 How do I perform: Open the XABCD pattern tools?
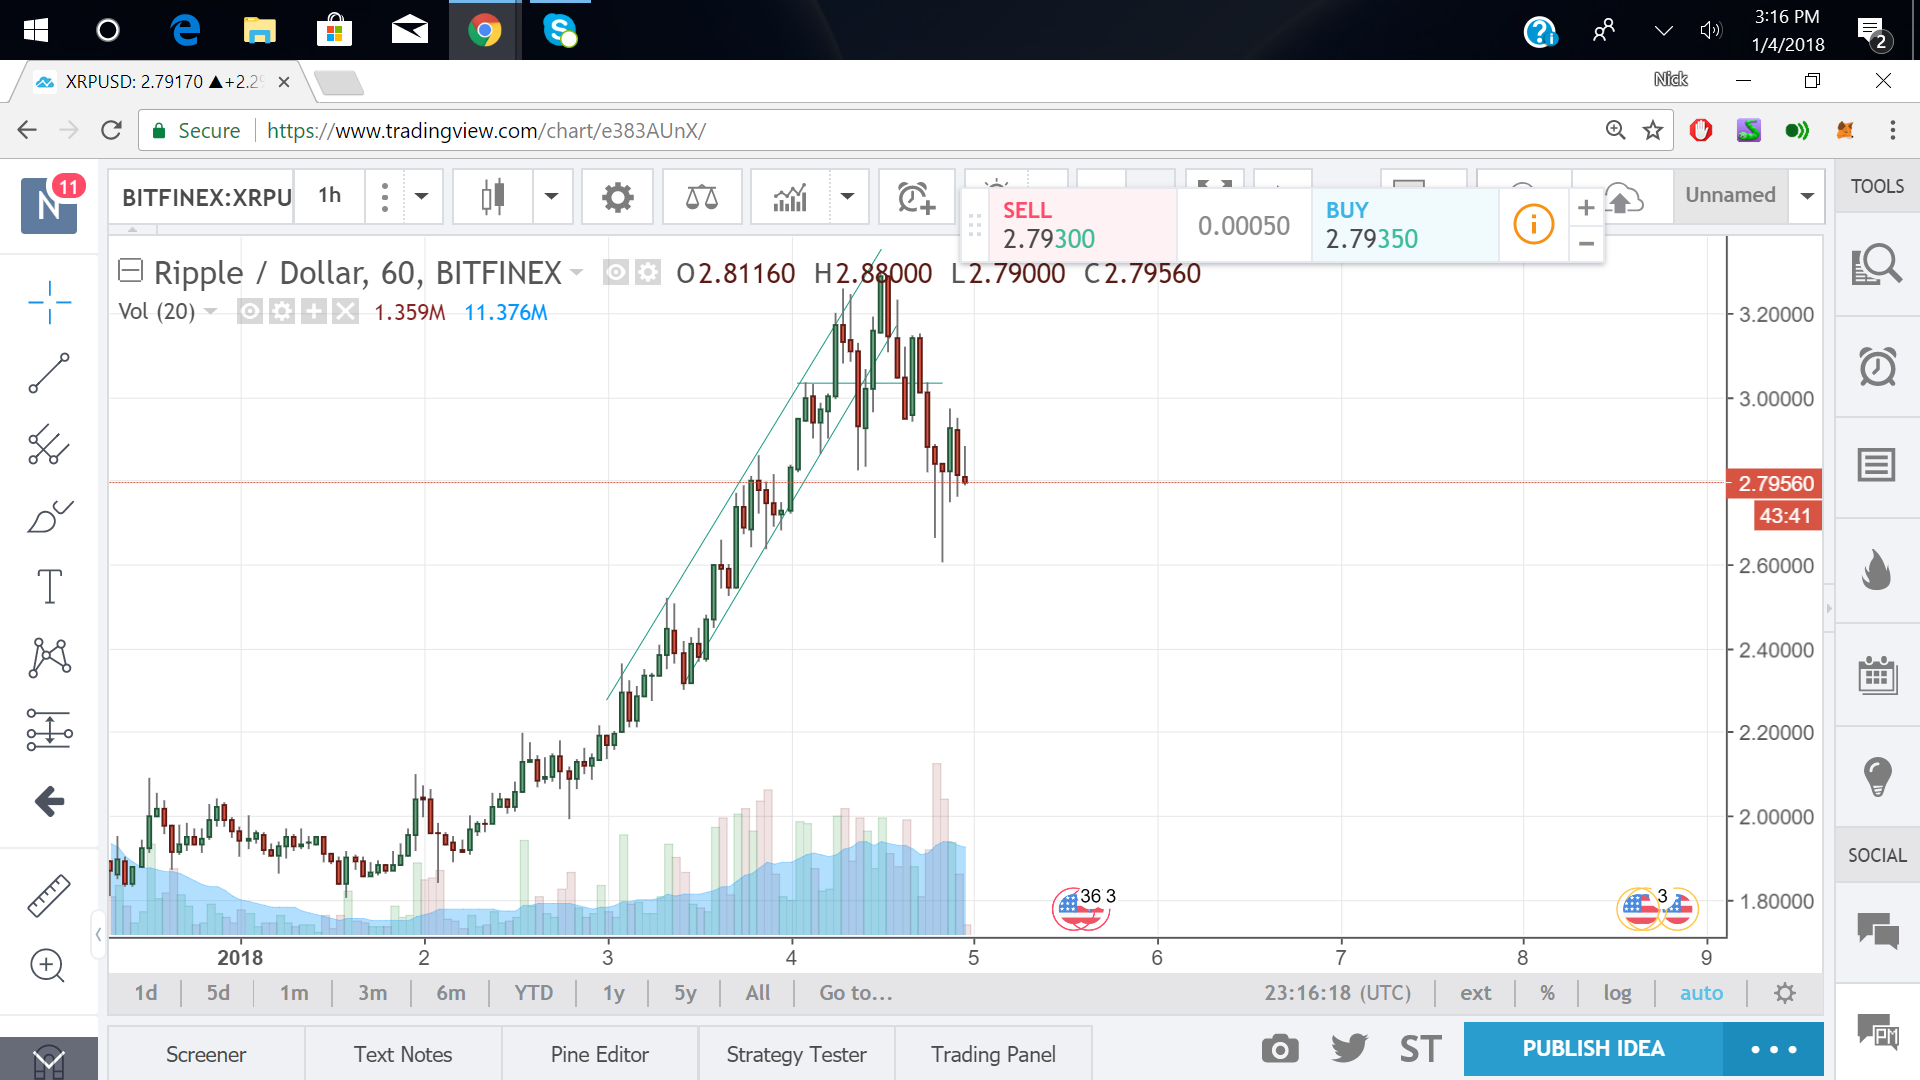49,658
